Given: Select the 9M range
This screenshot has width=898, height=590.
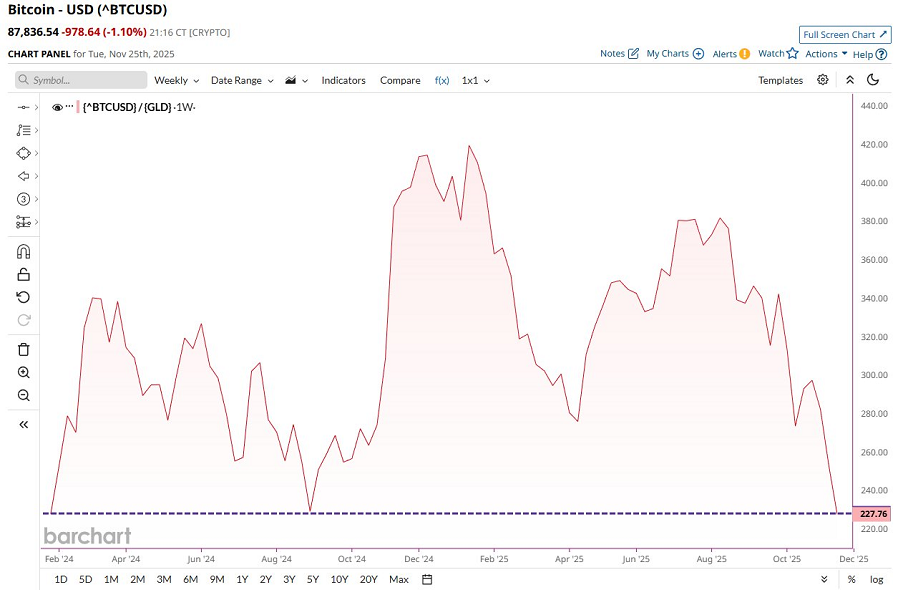Looking at the screenshot, I should point(217,579).
